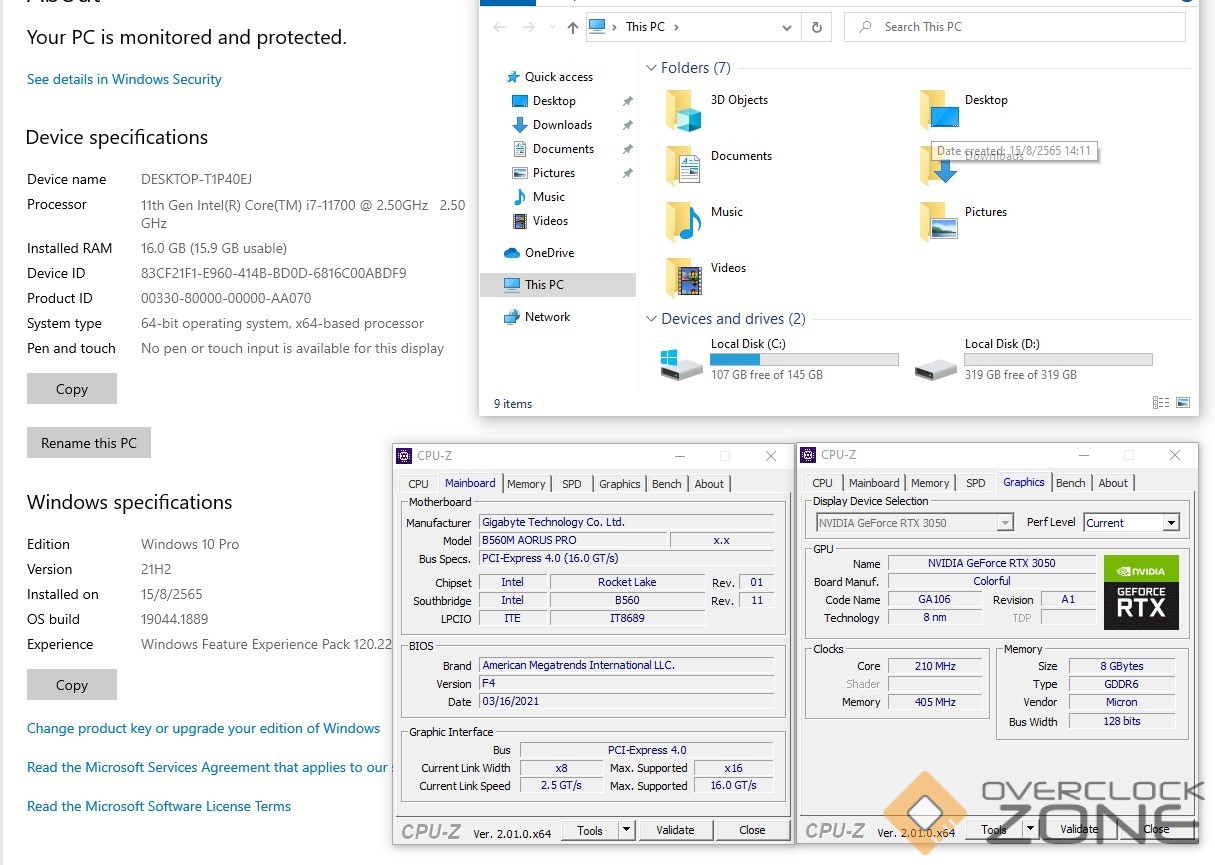Open the Music folder icon in Folders
1215x865 pixels.
pos(685,222)
